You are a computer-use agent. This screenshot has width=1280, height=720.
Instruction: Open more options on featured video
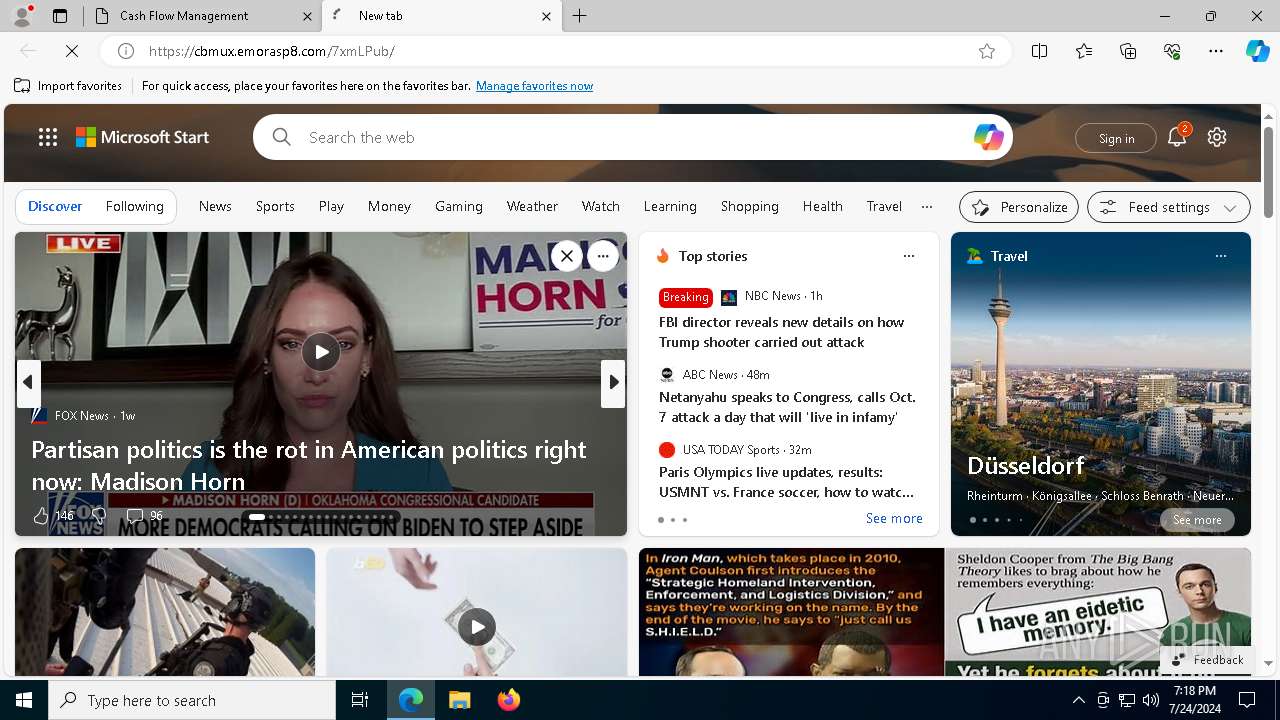[603, 256]
